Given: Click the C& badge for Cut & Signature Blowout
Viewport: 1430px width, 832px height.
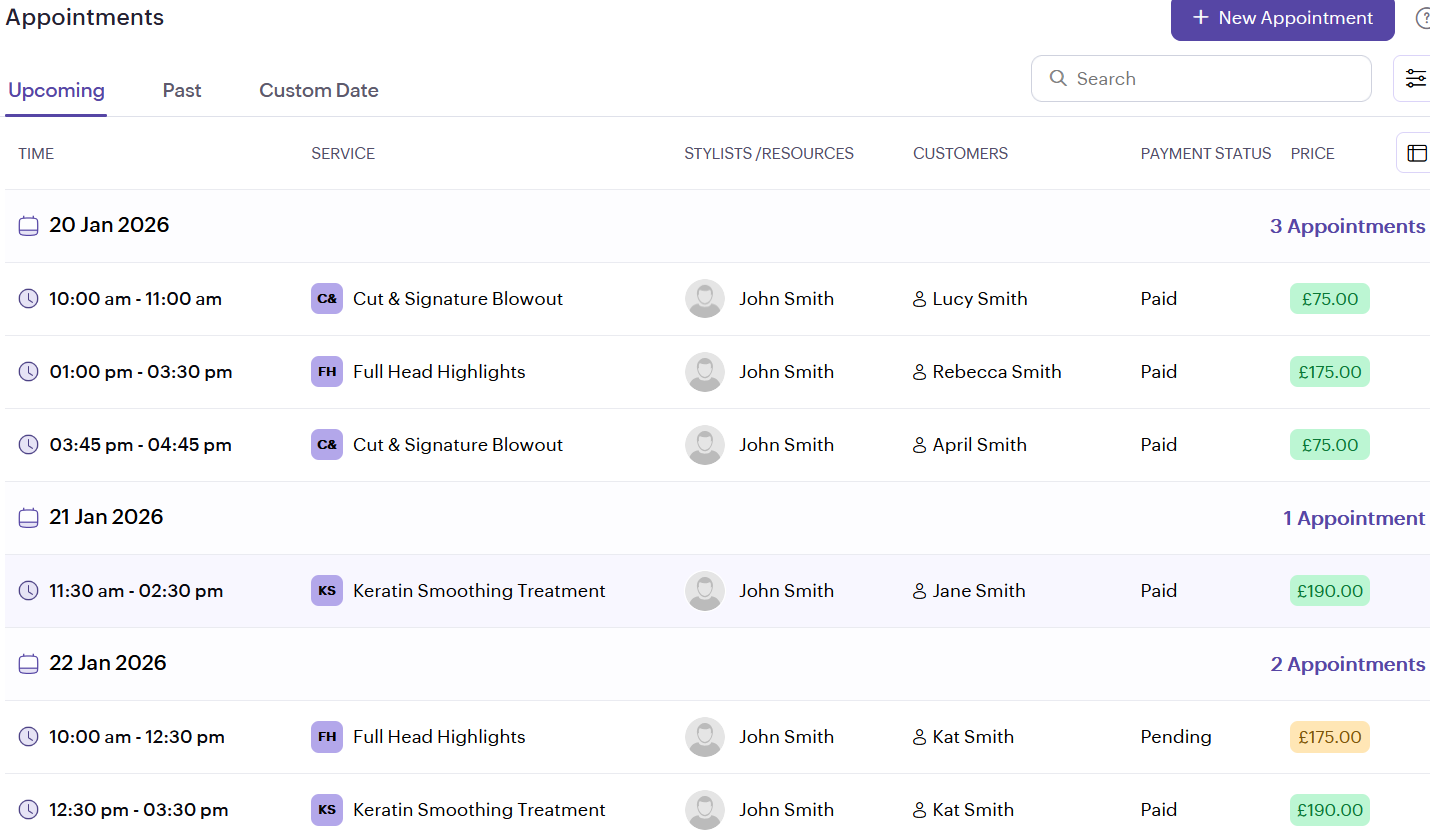Looking at the screenshot, I should coord(326,298).
